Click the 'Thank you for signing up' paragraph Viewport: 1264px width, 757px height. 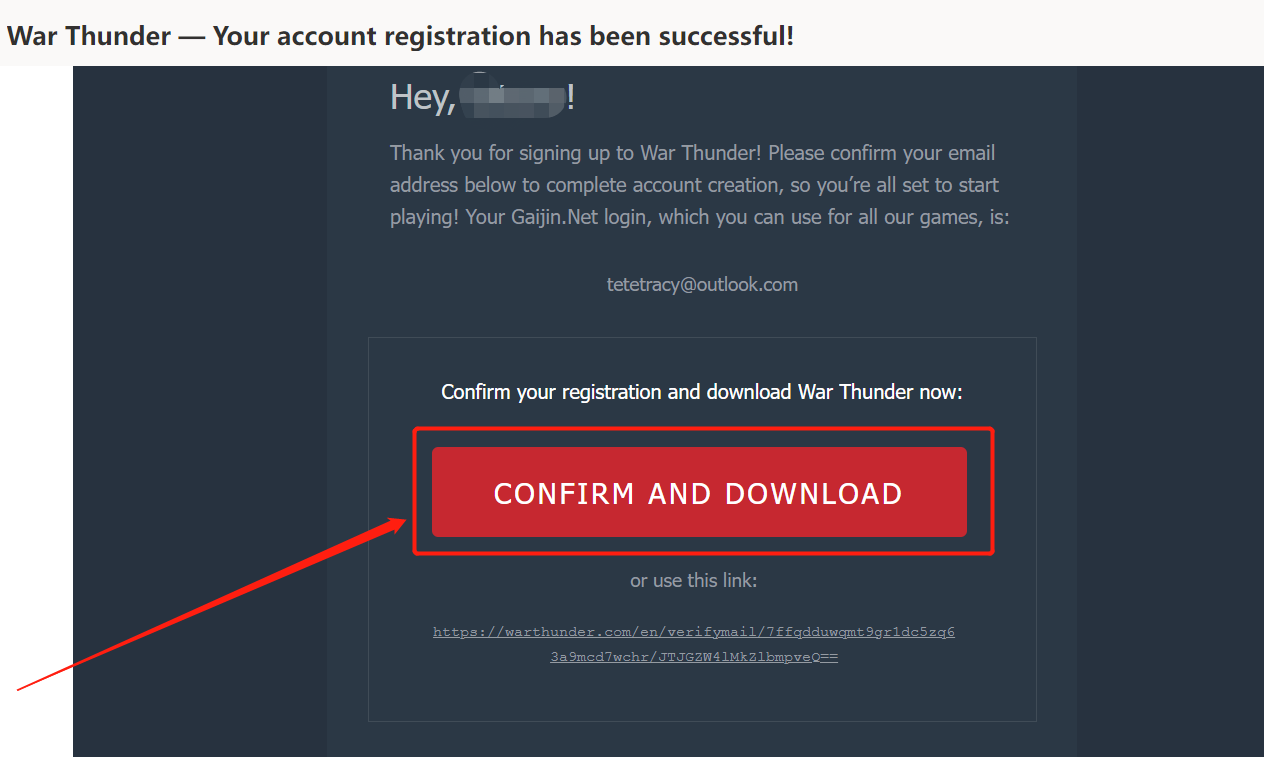tap(700, 185)
